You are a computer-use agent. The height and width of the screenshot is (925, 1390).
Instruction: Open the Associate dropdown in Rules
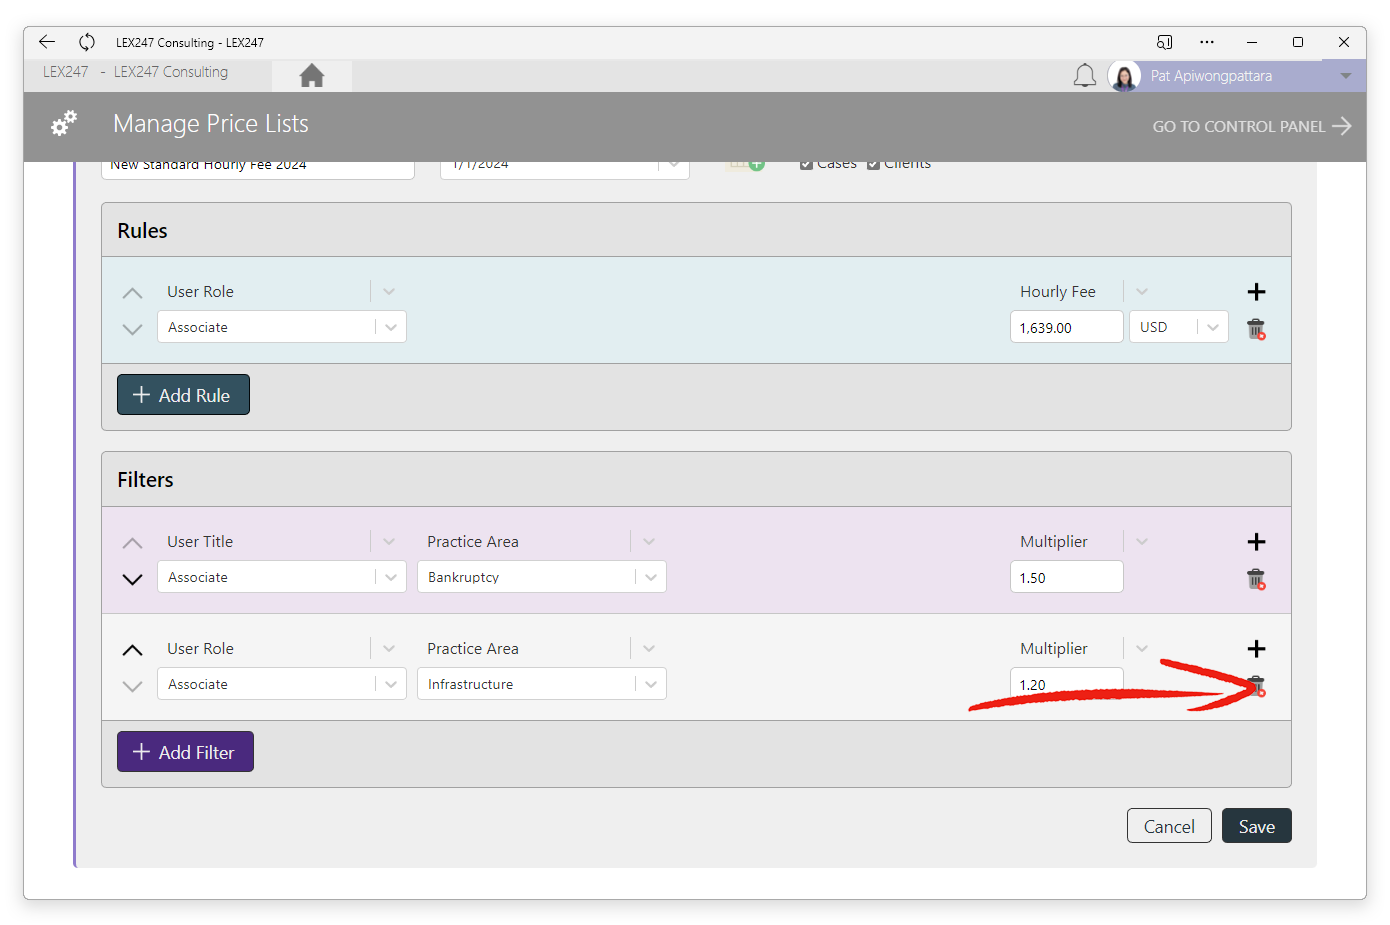pos(282,327)
